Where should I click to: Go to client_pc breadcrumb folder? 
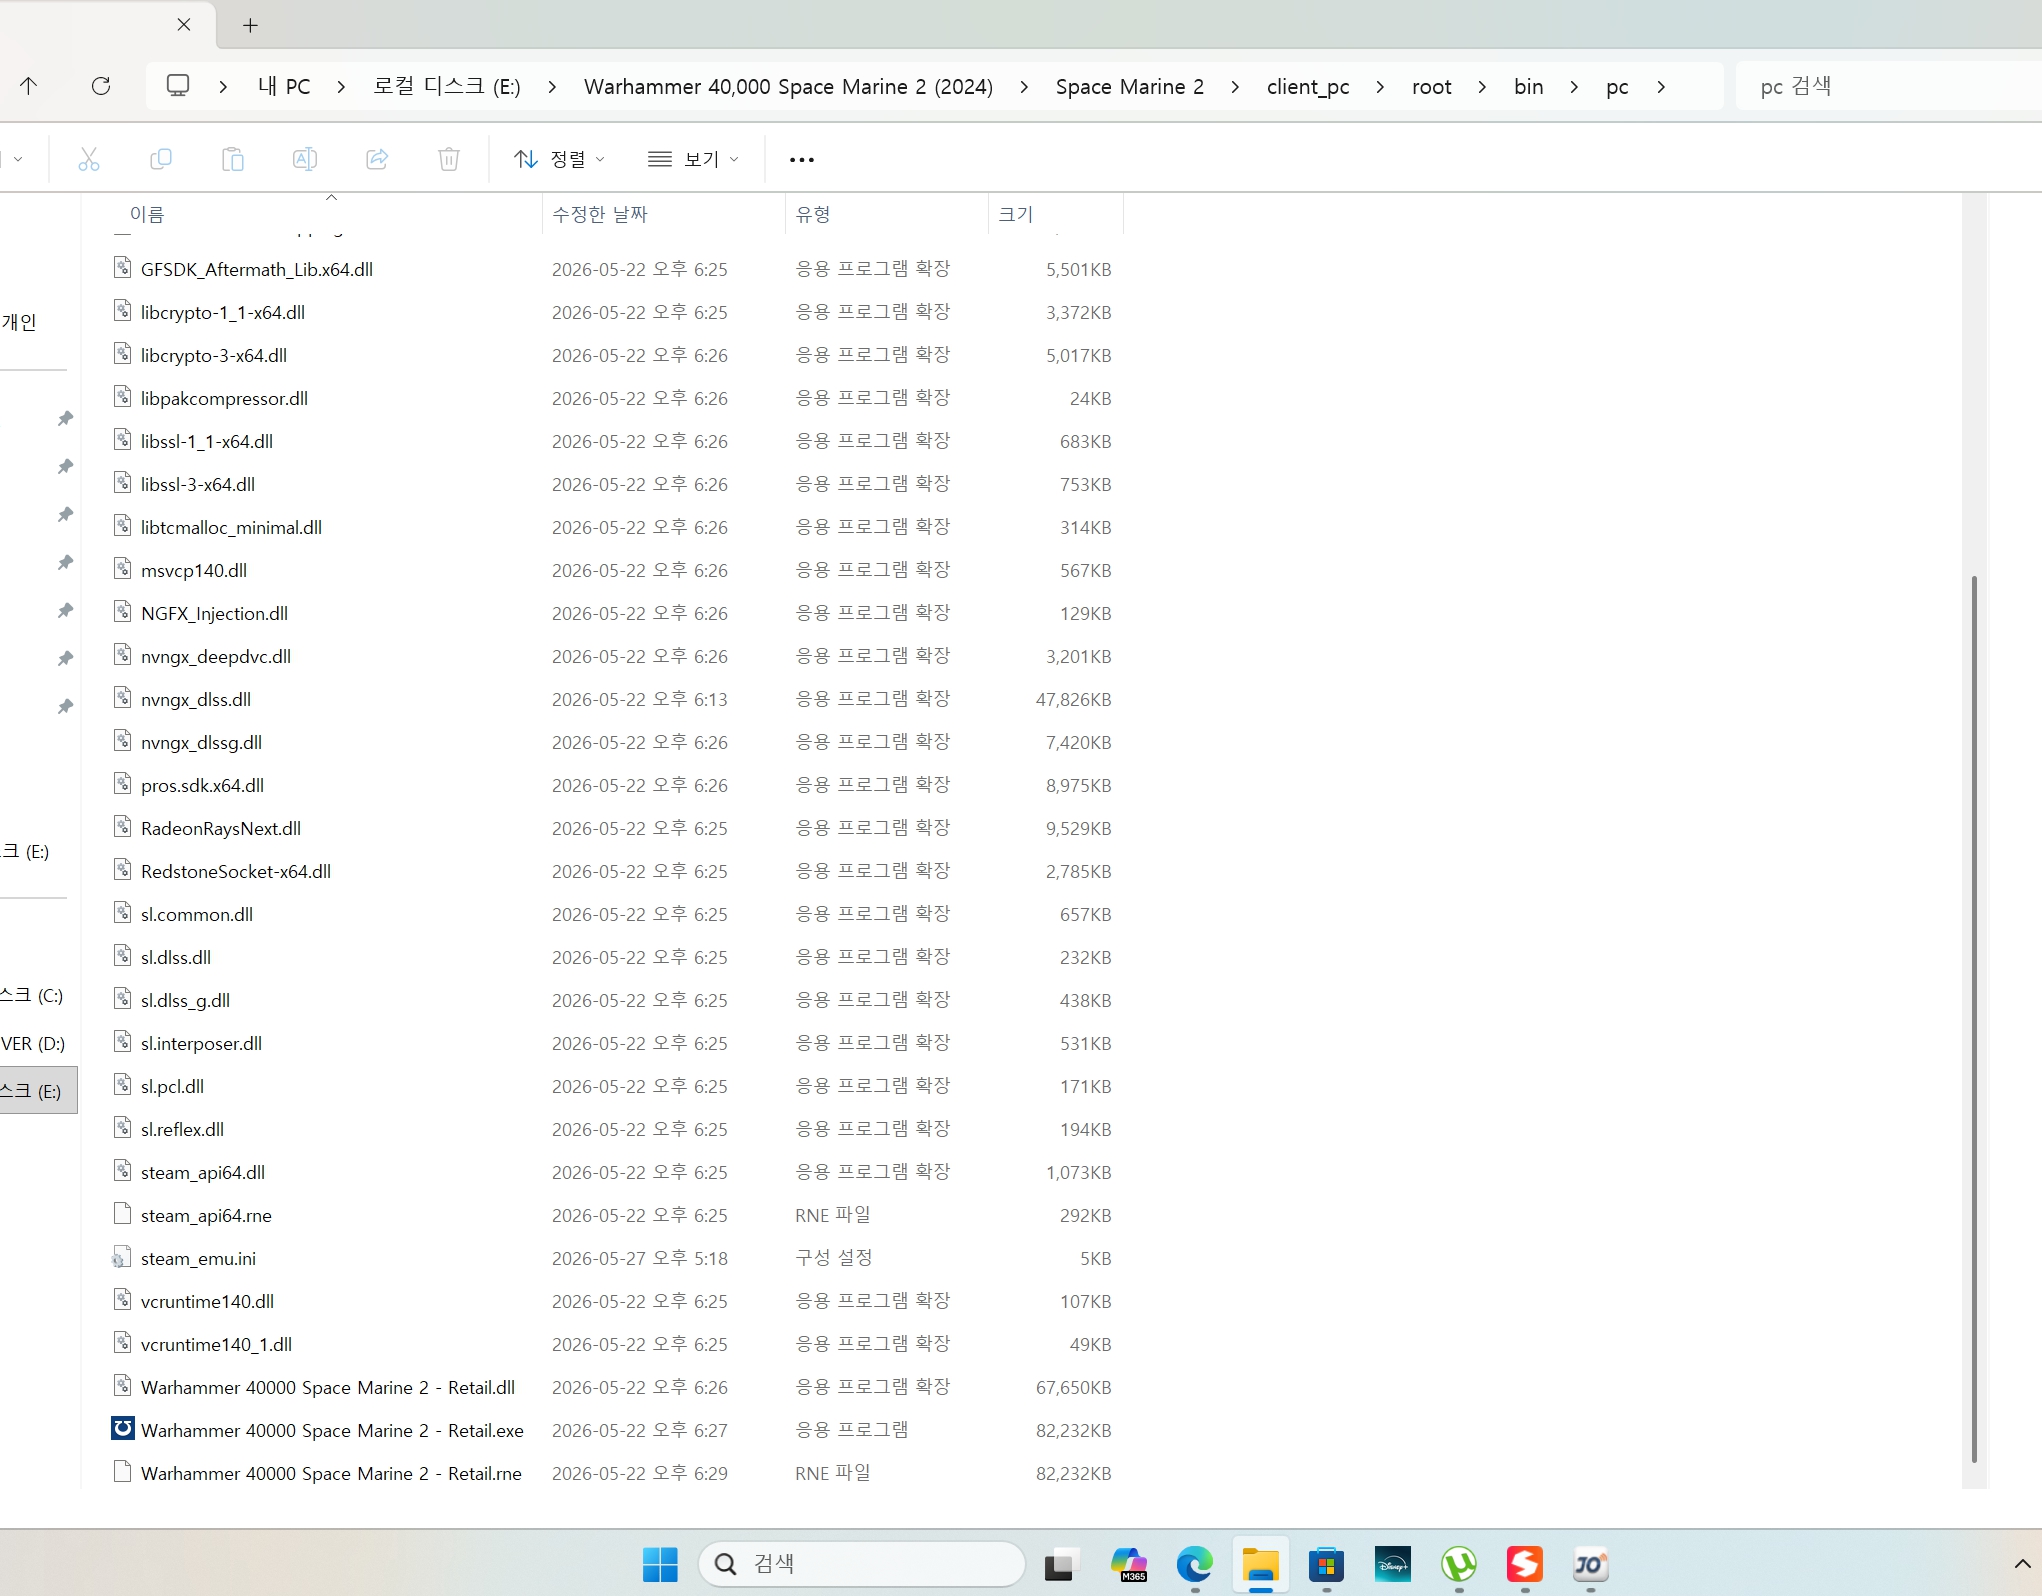(1308, 87)
